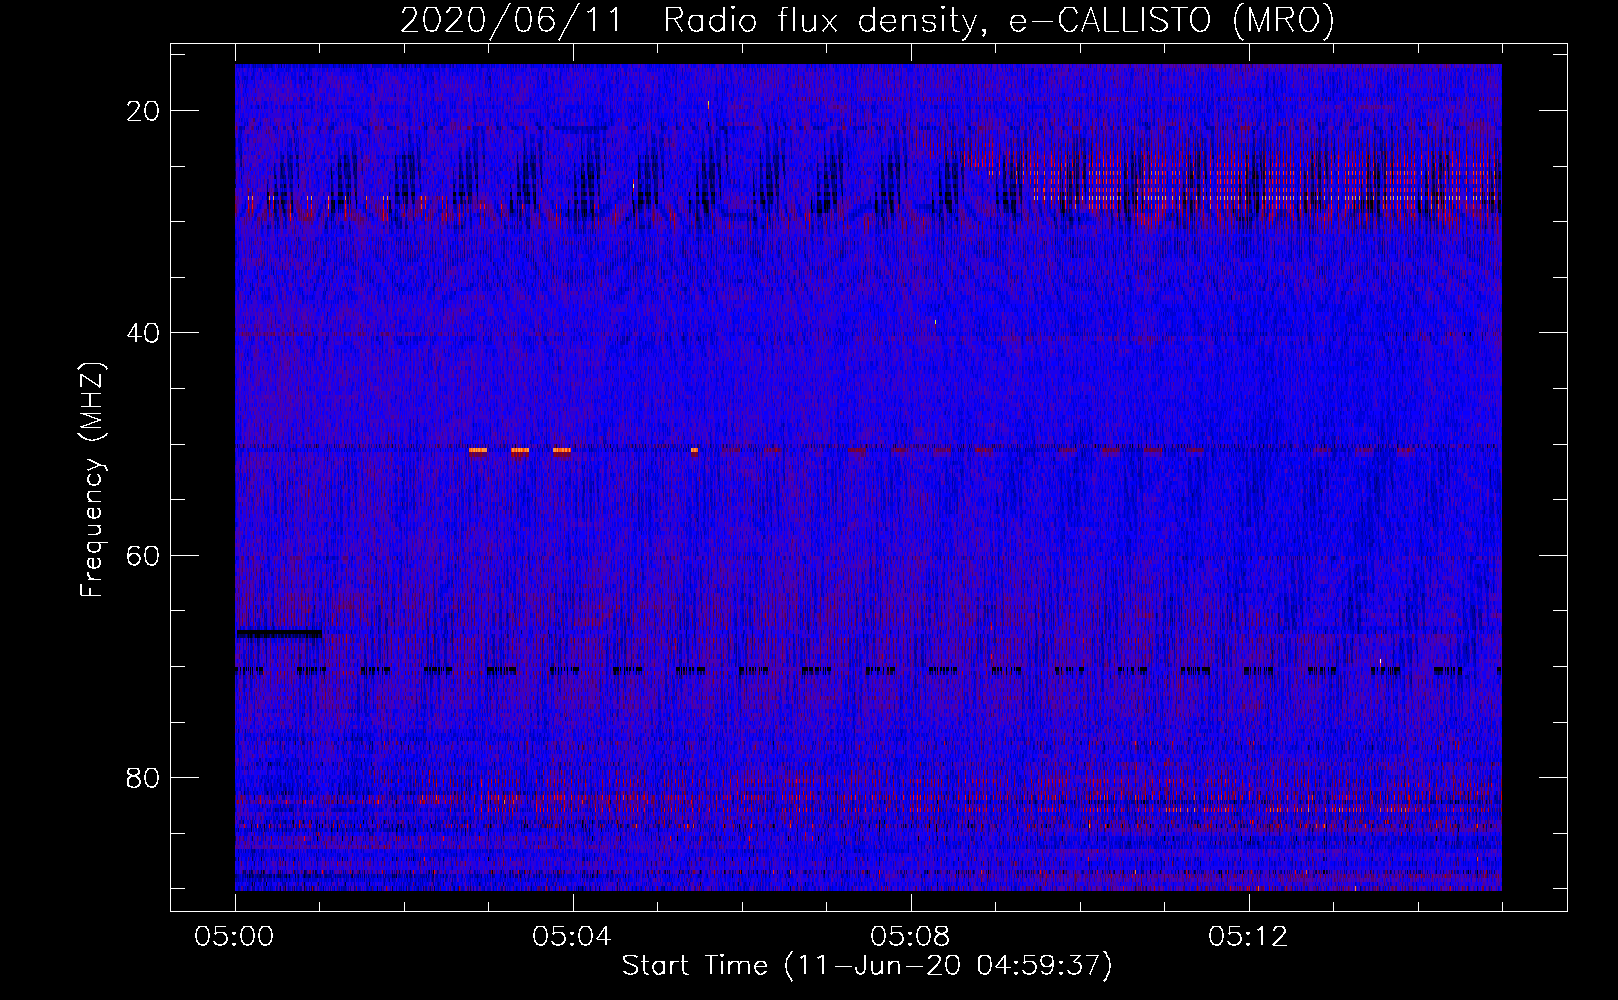Click the 80 MHz frequency tick label

click(x=143, y=777)
